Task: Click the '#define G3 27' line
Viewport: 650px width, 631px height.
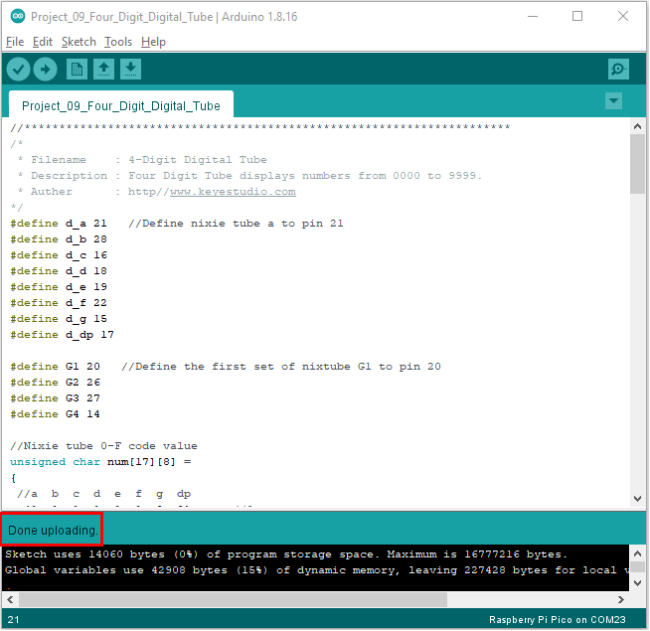Action: click(x=55, y=398)
